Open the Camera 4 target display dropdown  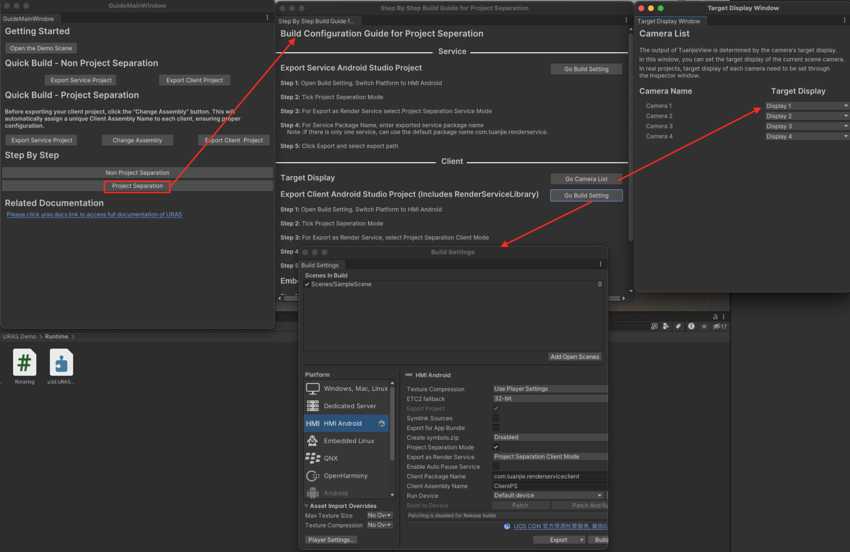coord(807,136)
